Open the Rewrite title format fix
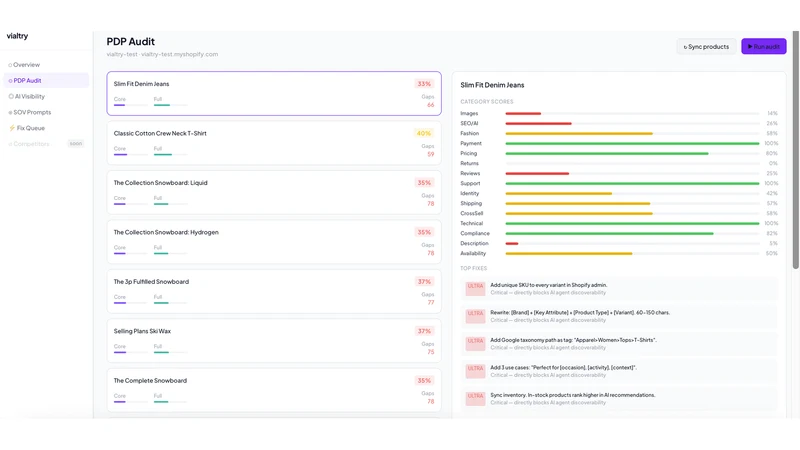800x450 pixels. coord(619,316)
